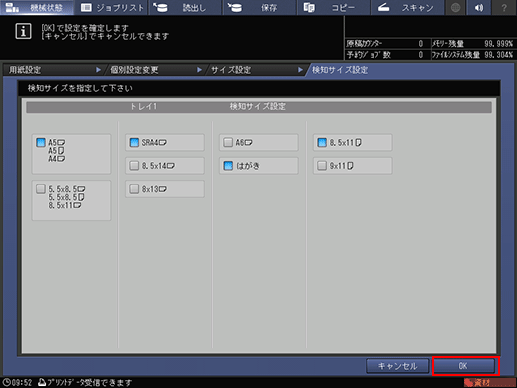The image size is (517, 388).
Task: Check the A6 size option
Action: pos(228,143)
